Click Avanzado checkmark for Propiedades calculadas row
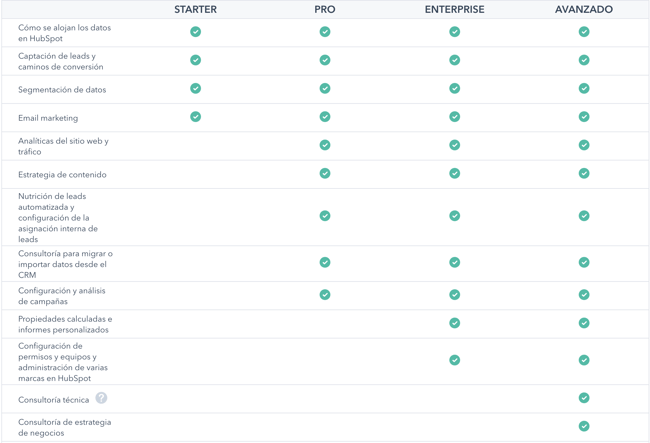 [x=584, y=323]
